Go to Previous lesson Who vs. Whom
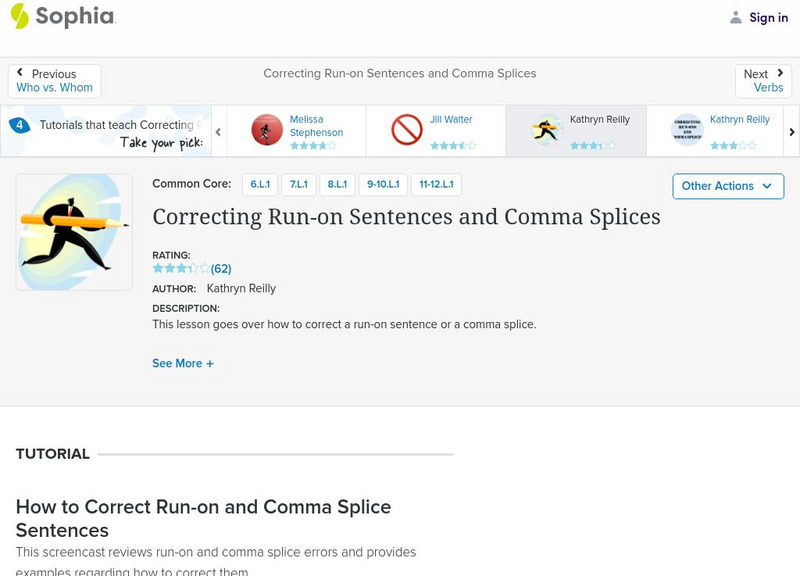This screenshot has width=800, height=576. click(54, 81)
